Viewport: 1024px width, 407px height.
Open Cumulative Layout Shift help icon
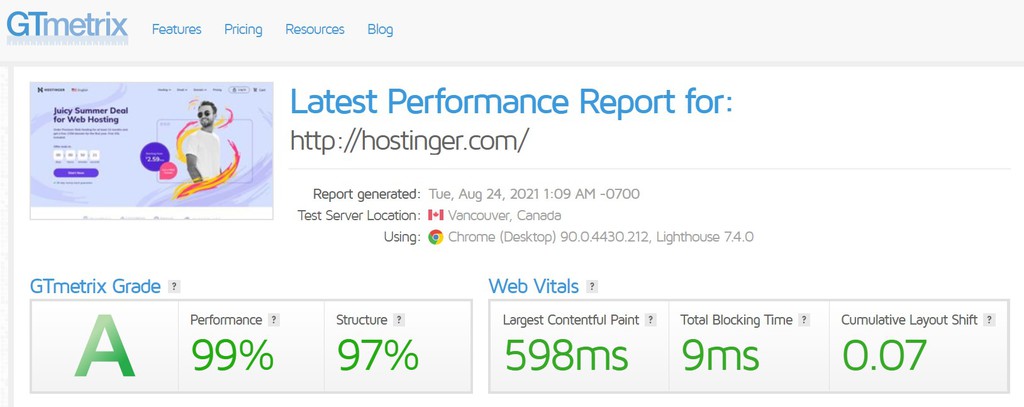(989, 320)
